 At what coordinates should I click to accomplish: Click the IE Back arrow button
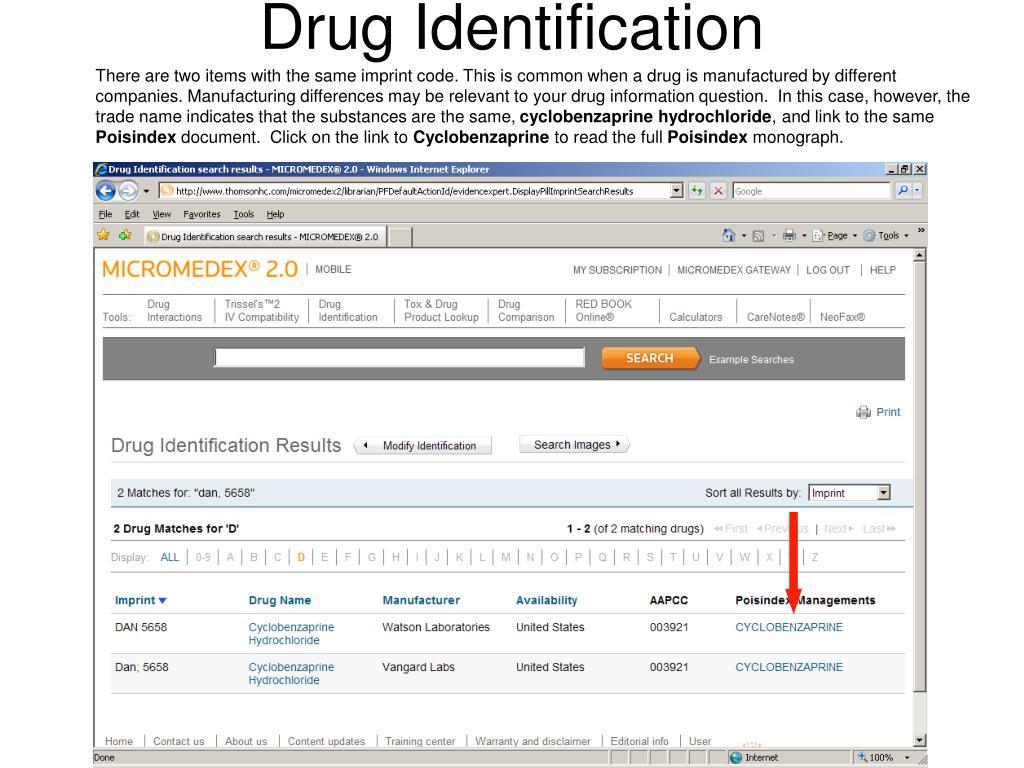click(106, 191)
